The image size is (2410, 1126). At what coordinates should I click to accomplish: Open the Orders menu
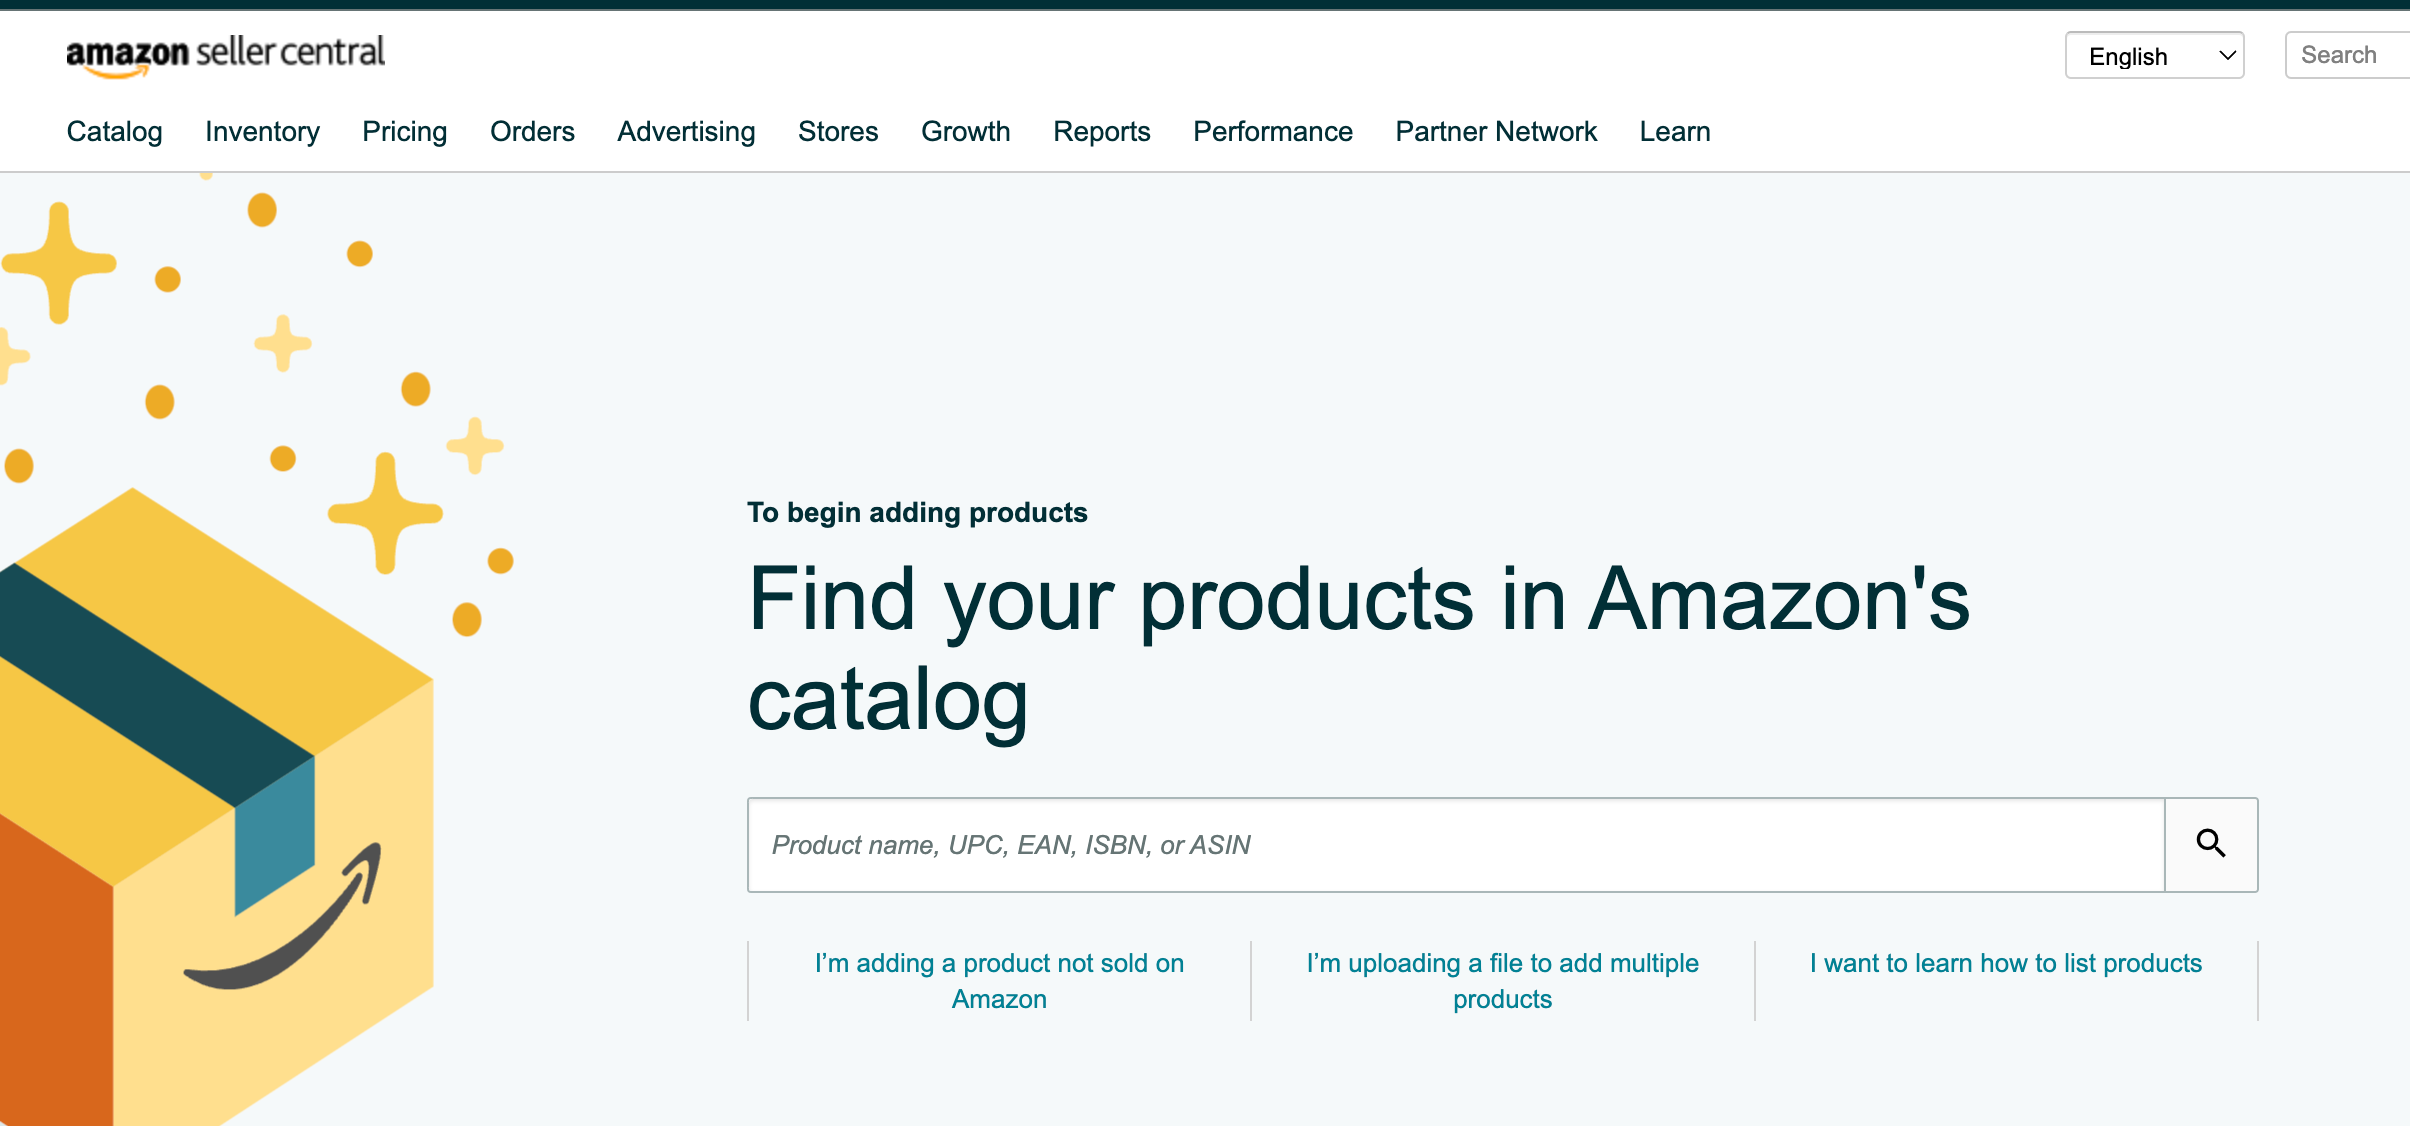tap(532, 132)
